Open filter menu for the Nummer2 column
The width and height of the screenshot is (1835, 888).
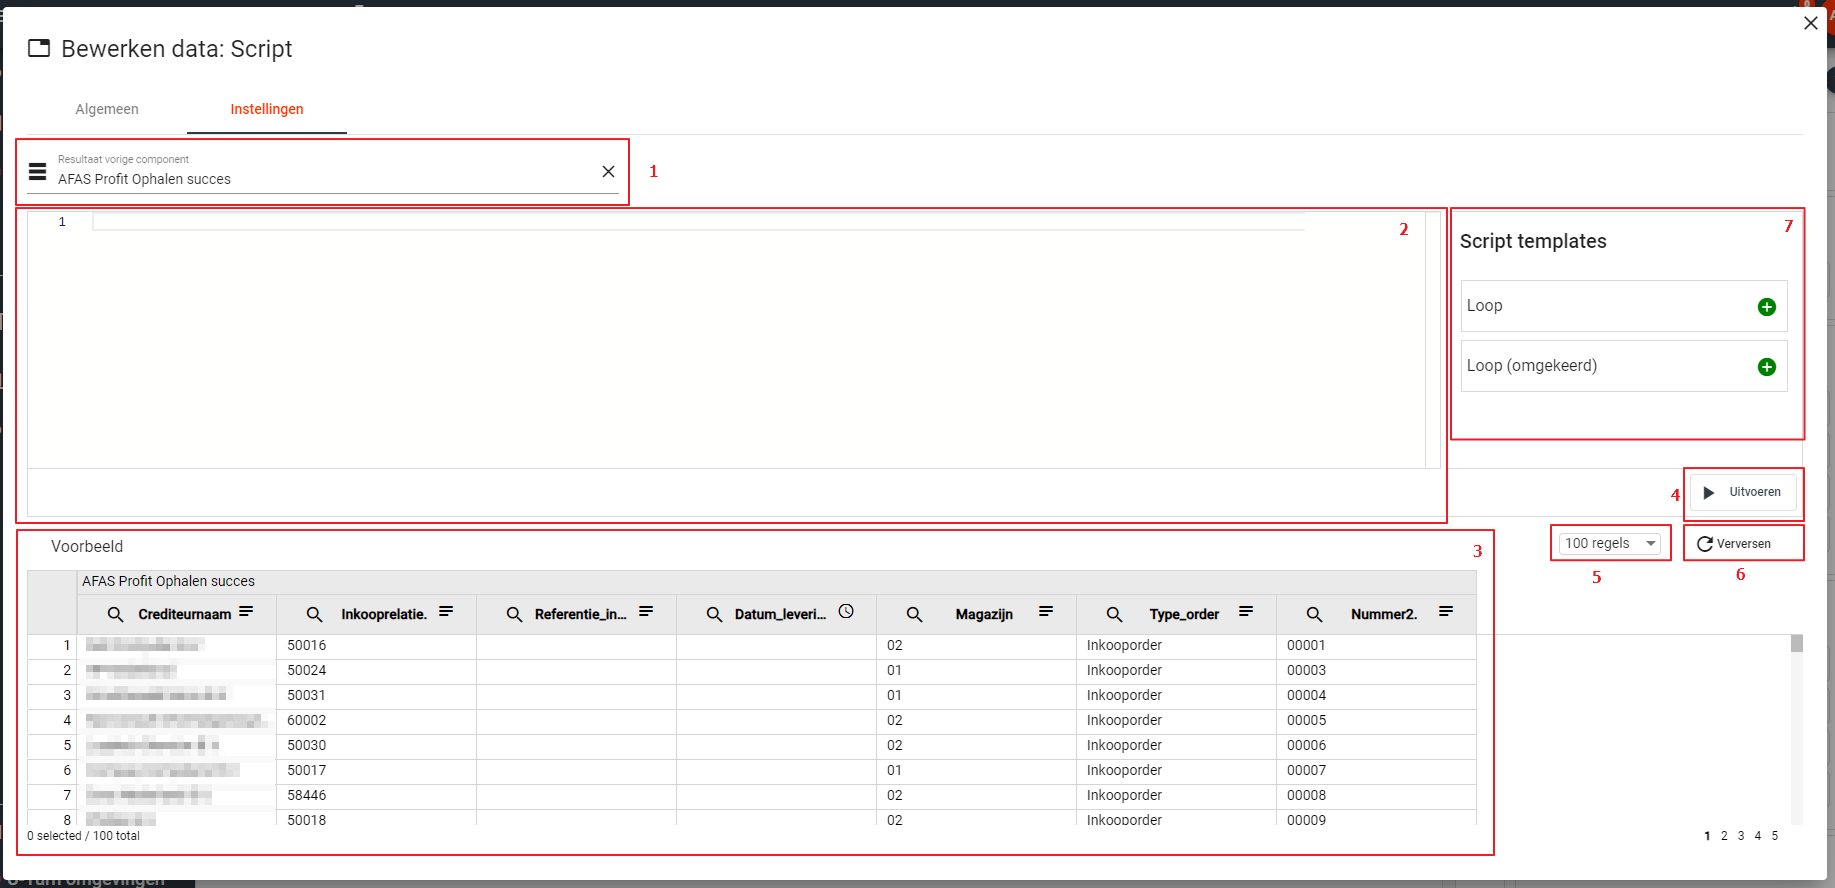1446,612
